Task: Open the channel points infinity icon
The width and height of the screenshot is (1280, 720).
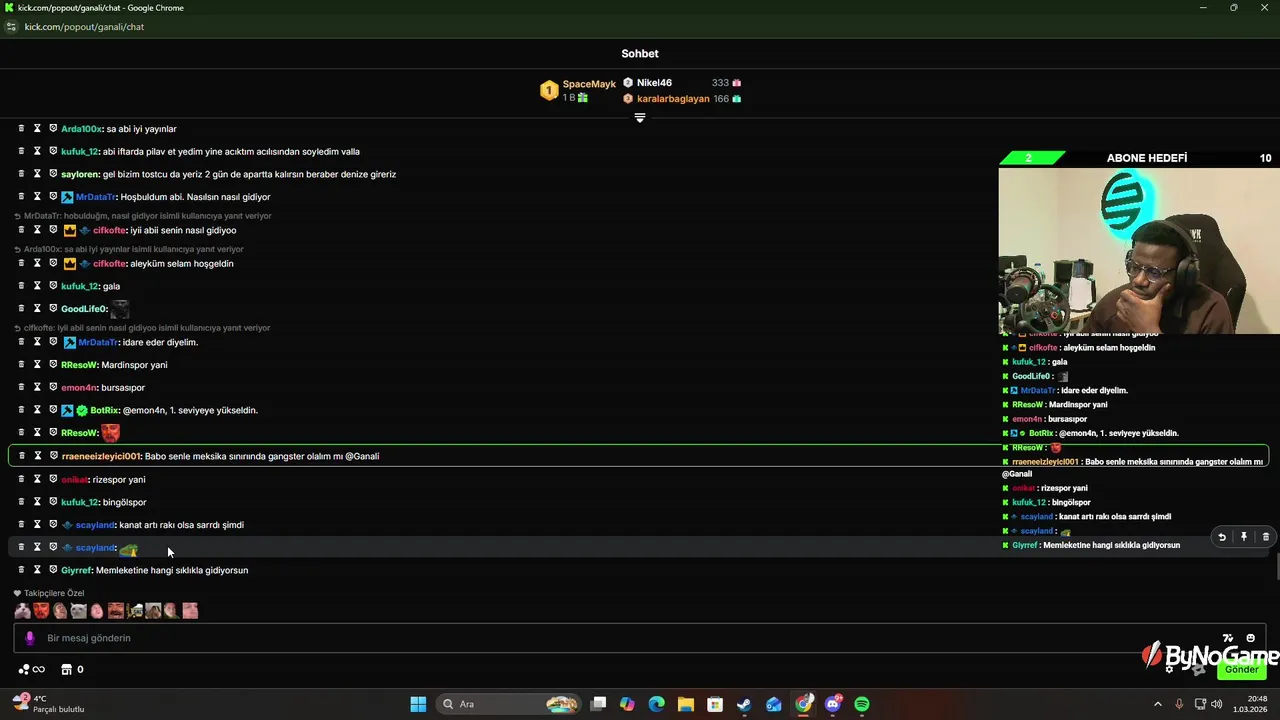Action: pos(32,669)
